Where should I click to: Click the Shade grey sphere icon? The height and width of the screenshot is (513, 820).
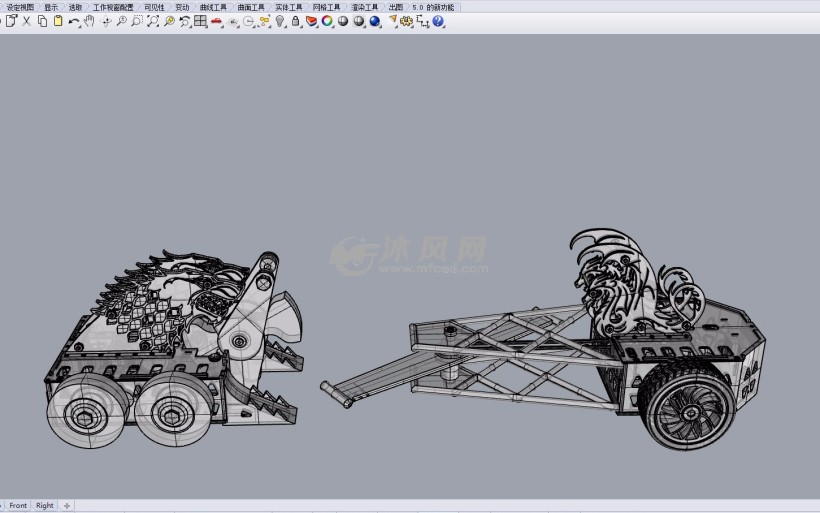[x=343, y=21]
